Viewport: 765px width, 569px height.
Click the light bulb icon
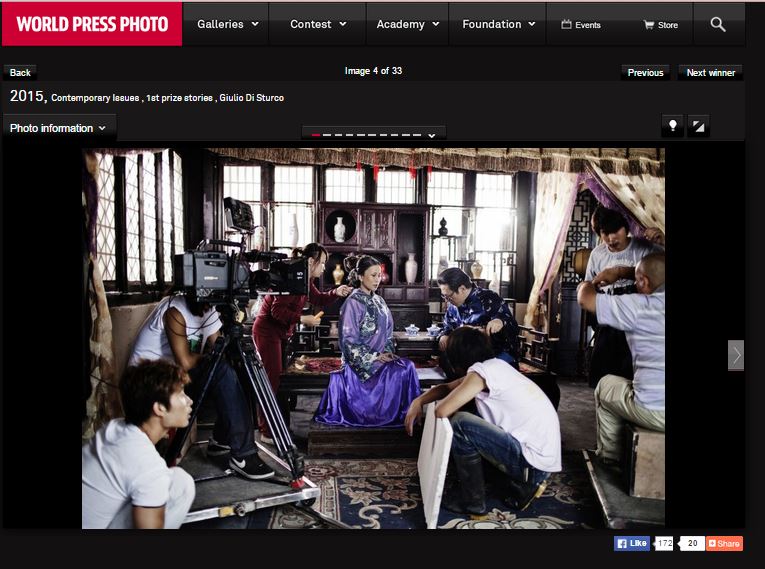673,126
